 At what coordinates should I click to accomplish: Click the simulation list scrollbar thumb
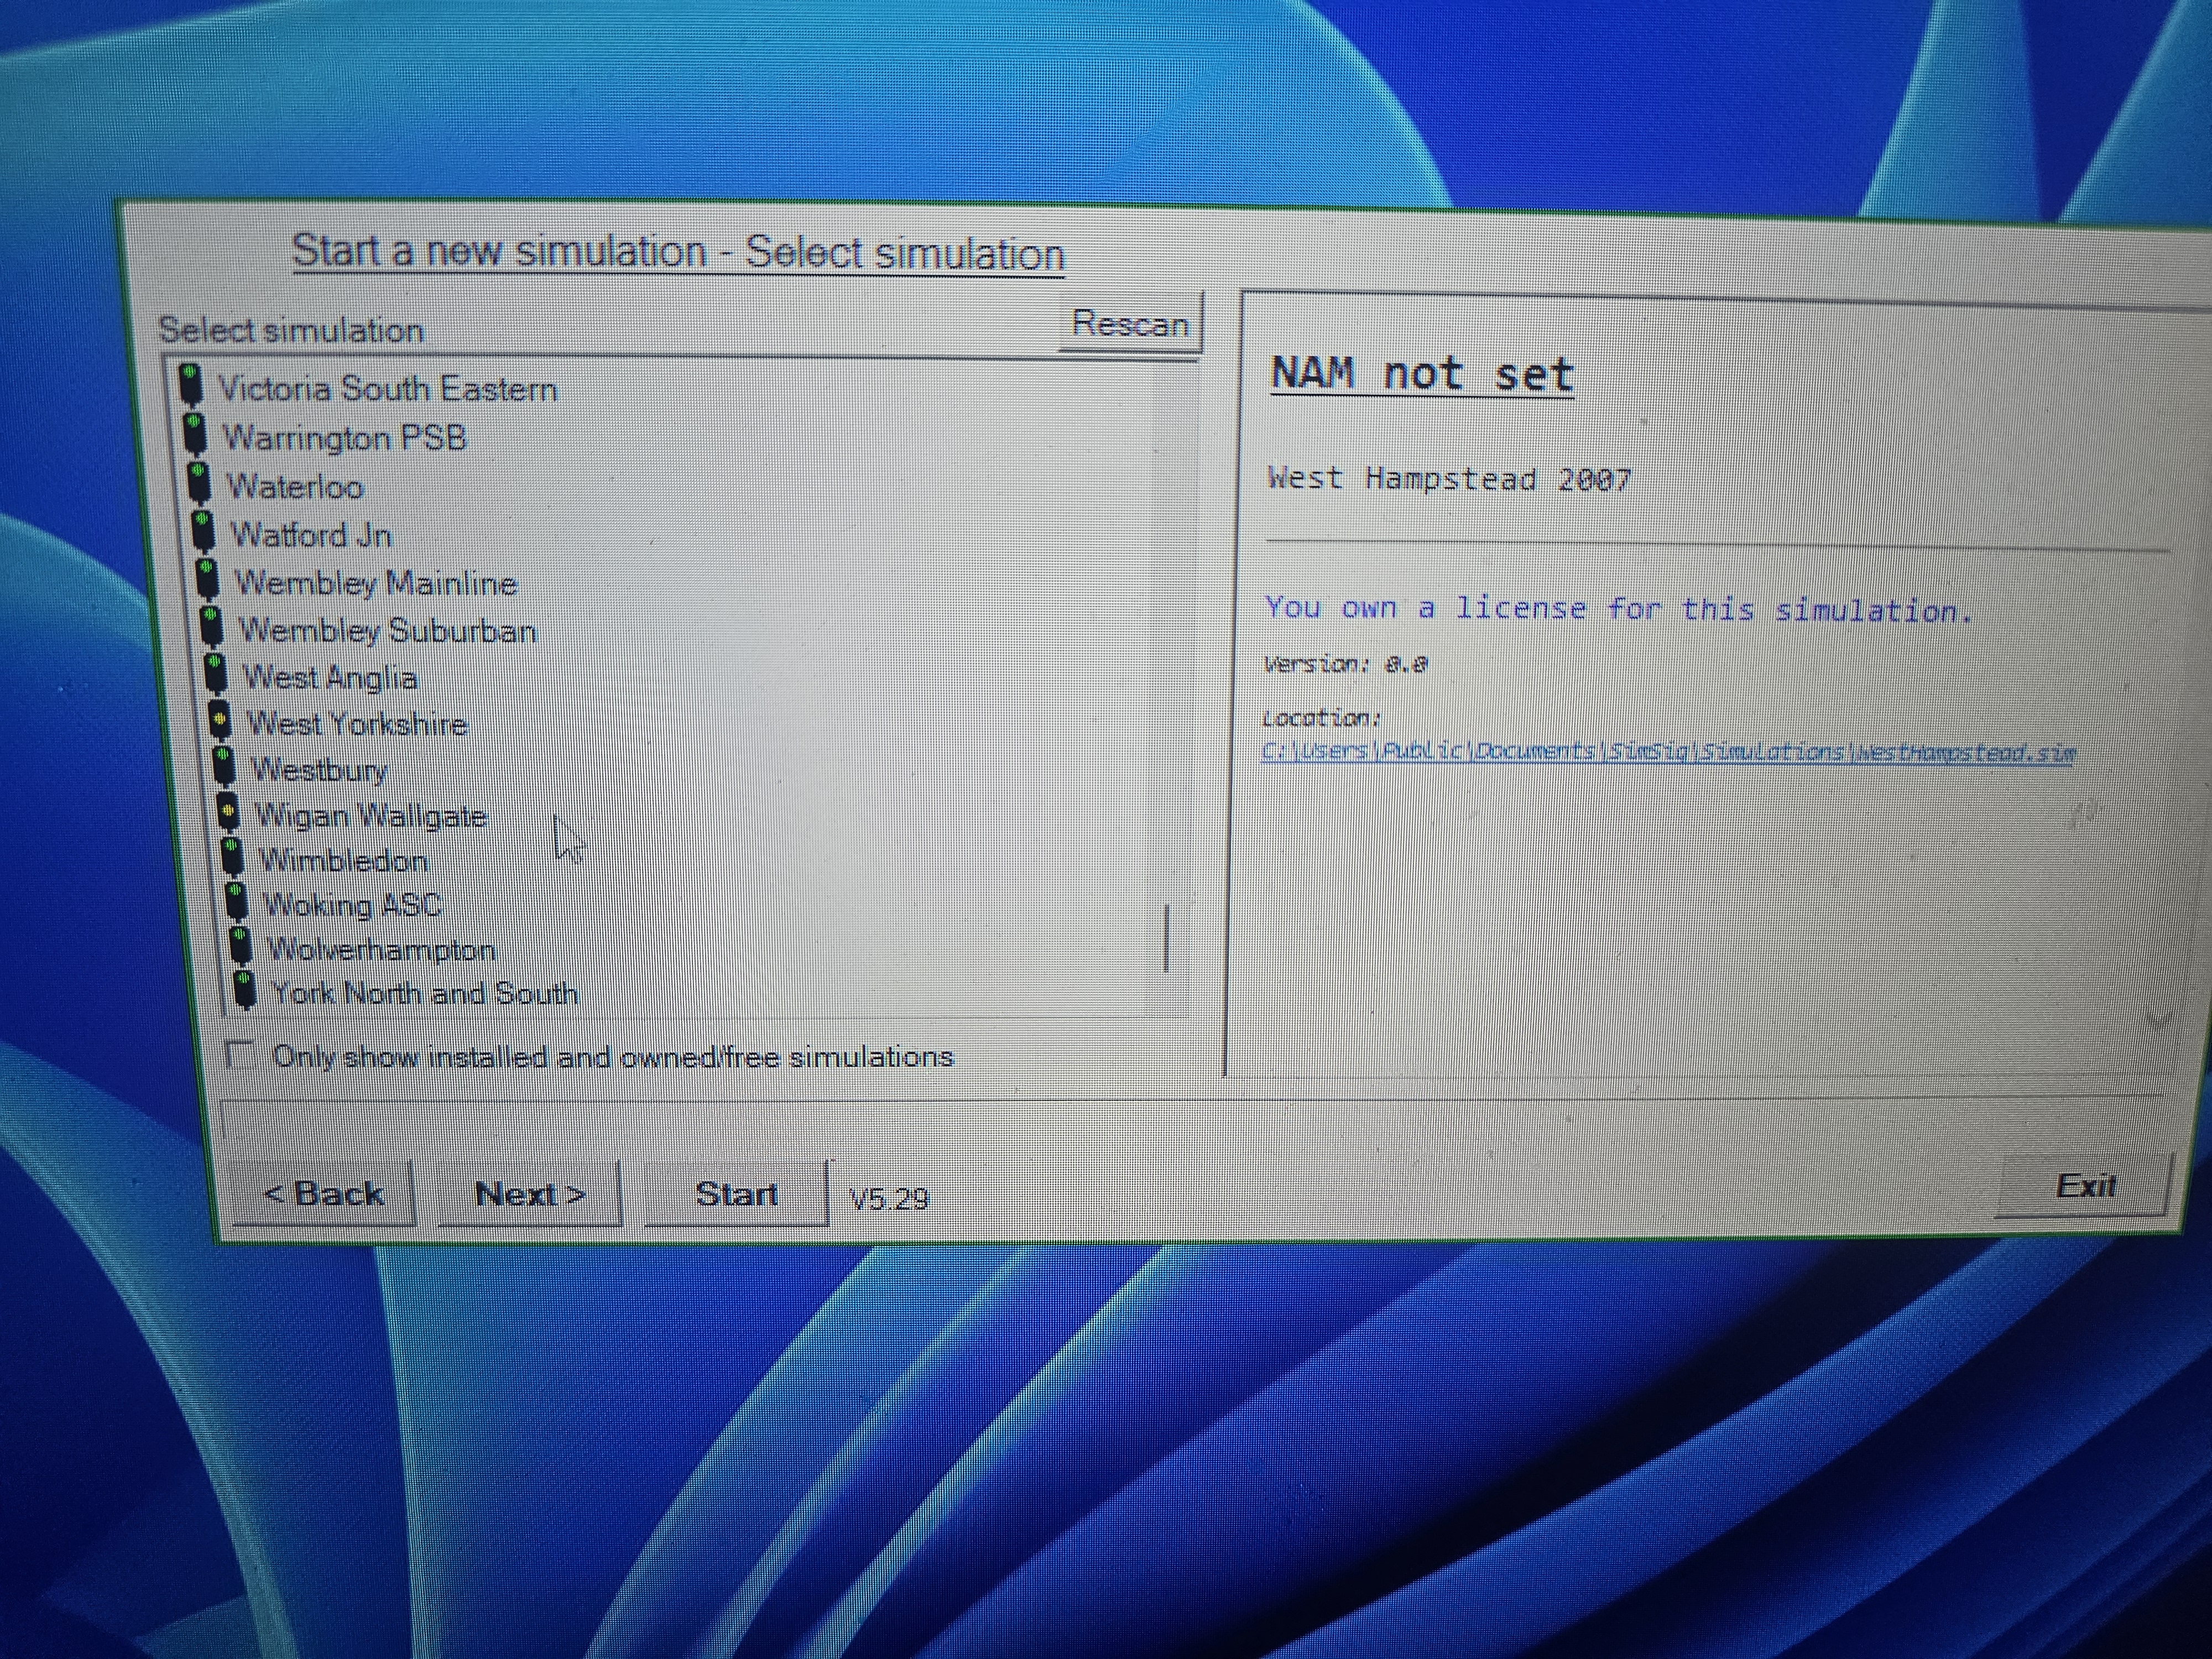click(x=1166, y=939)
